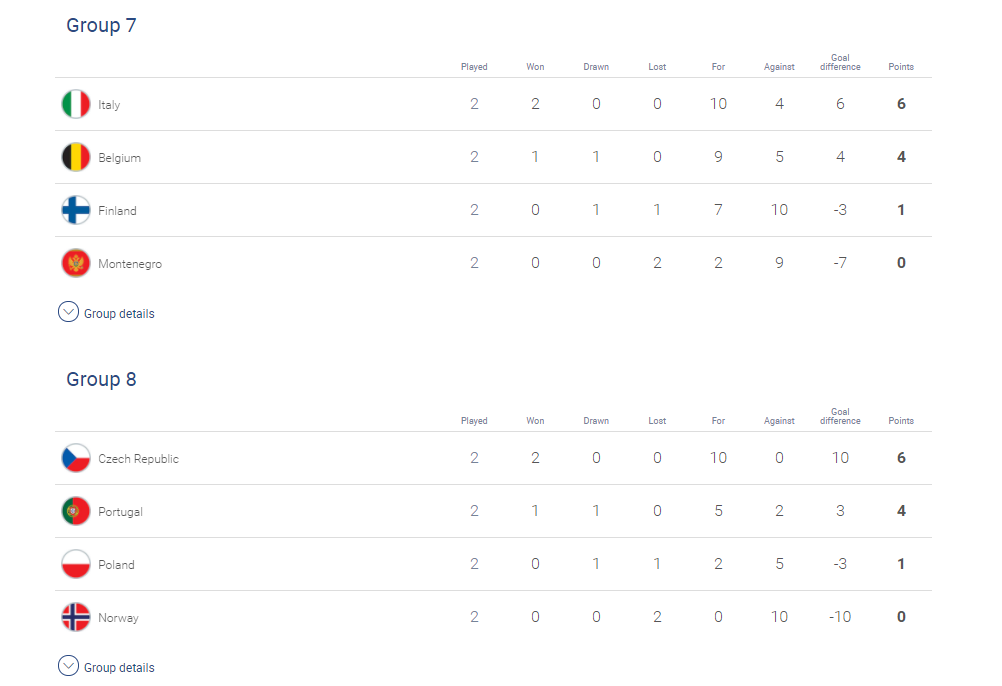Click the Czech Republic flag icon
Viewport: 1002px width, 686px height.
point(75,458)
